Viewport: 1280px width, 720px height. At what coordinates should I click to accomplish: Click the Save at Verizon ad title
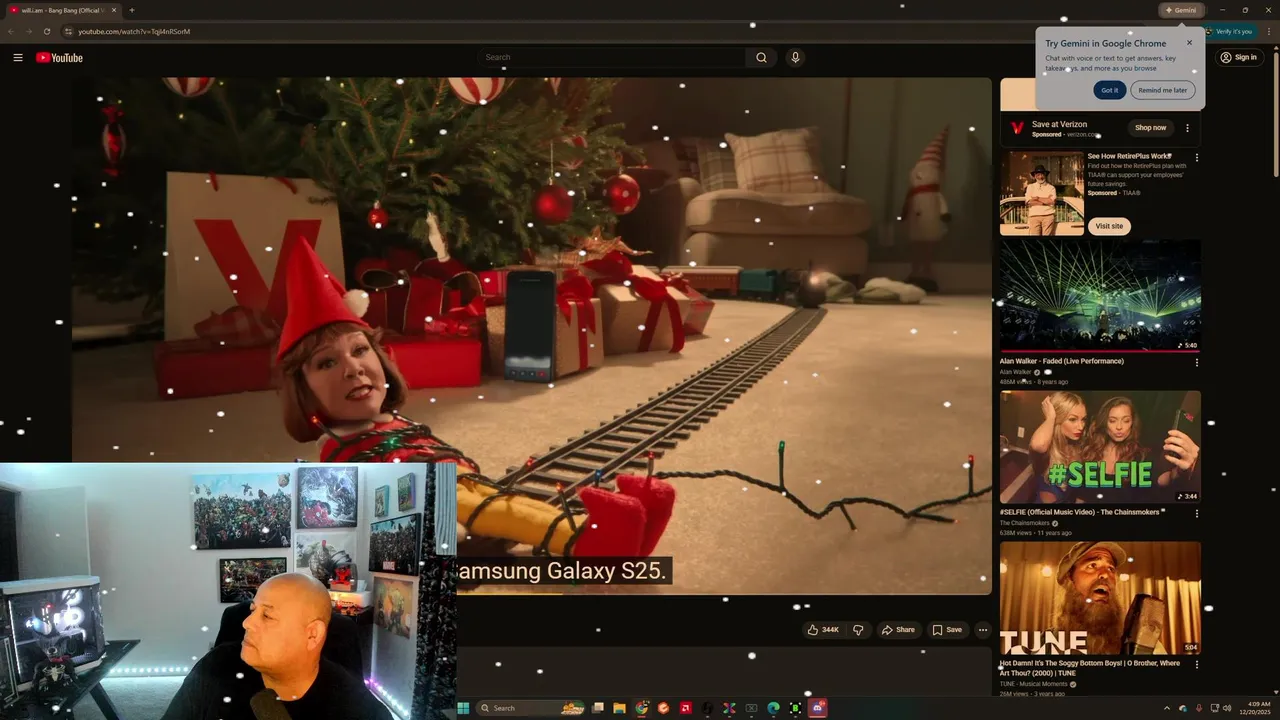click(x=1059, y=124)
